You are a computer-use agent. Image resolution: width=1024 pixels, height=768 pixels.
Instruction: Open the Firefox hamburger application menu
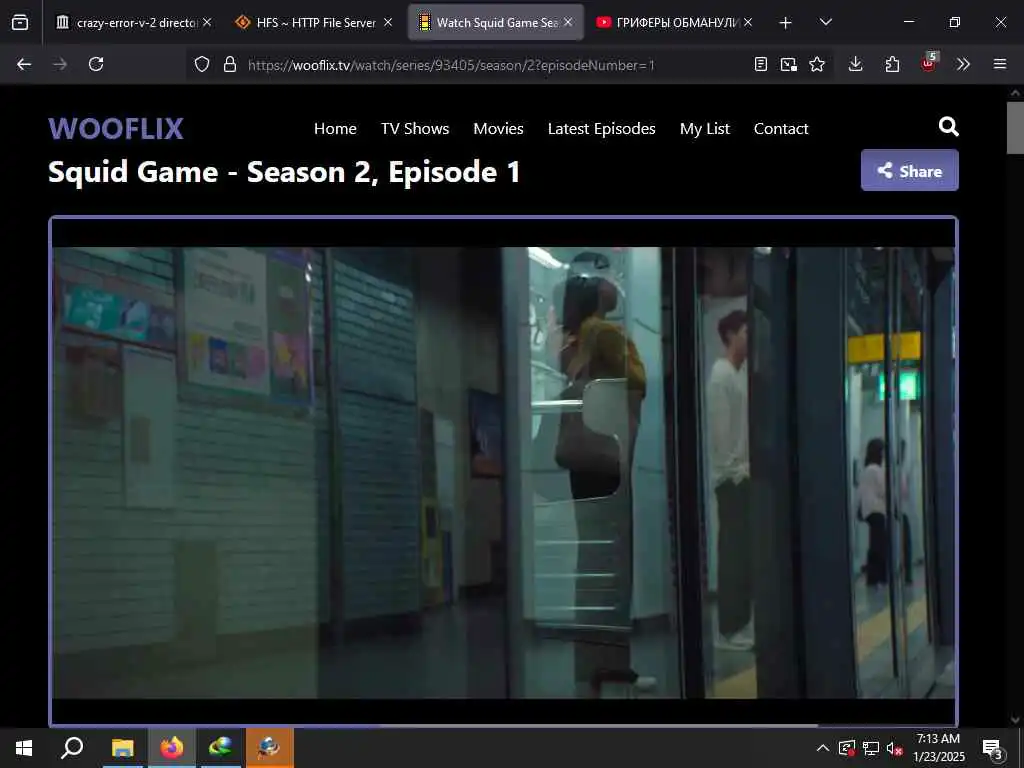tap(1000, 64)
